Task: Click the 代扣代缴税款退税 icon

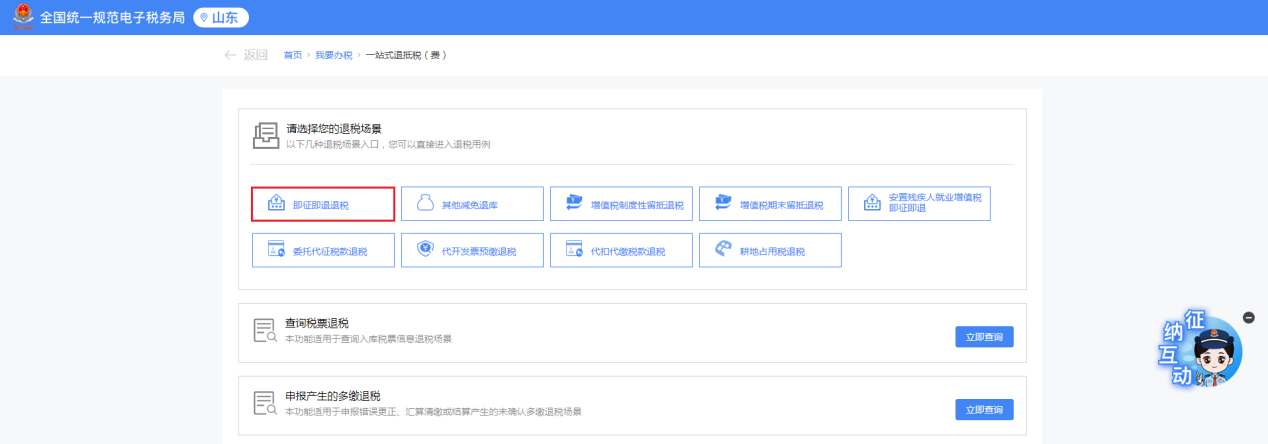Action: tap(574, 250)
